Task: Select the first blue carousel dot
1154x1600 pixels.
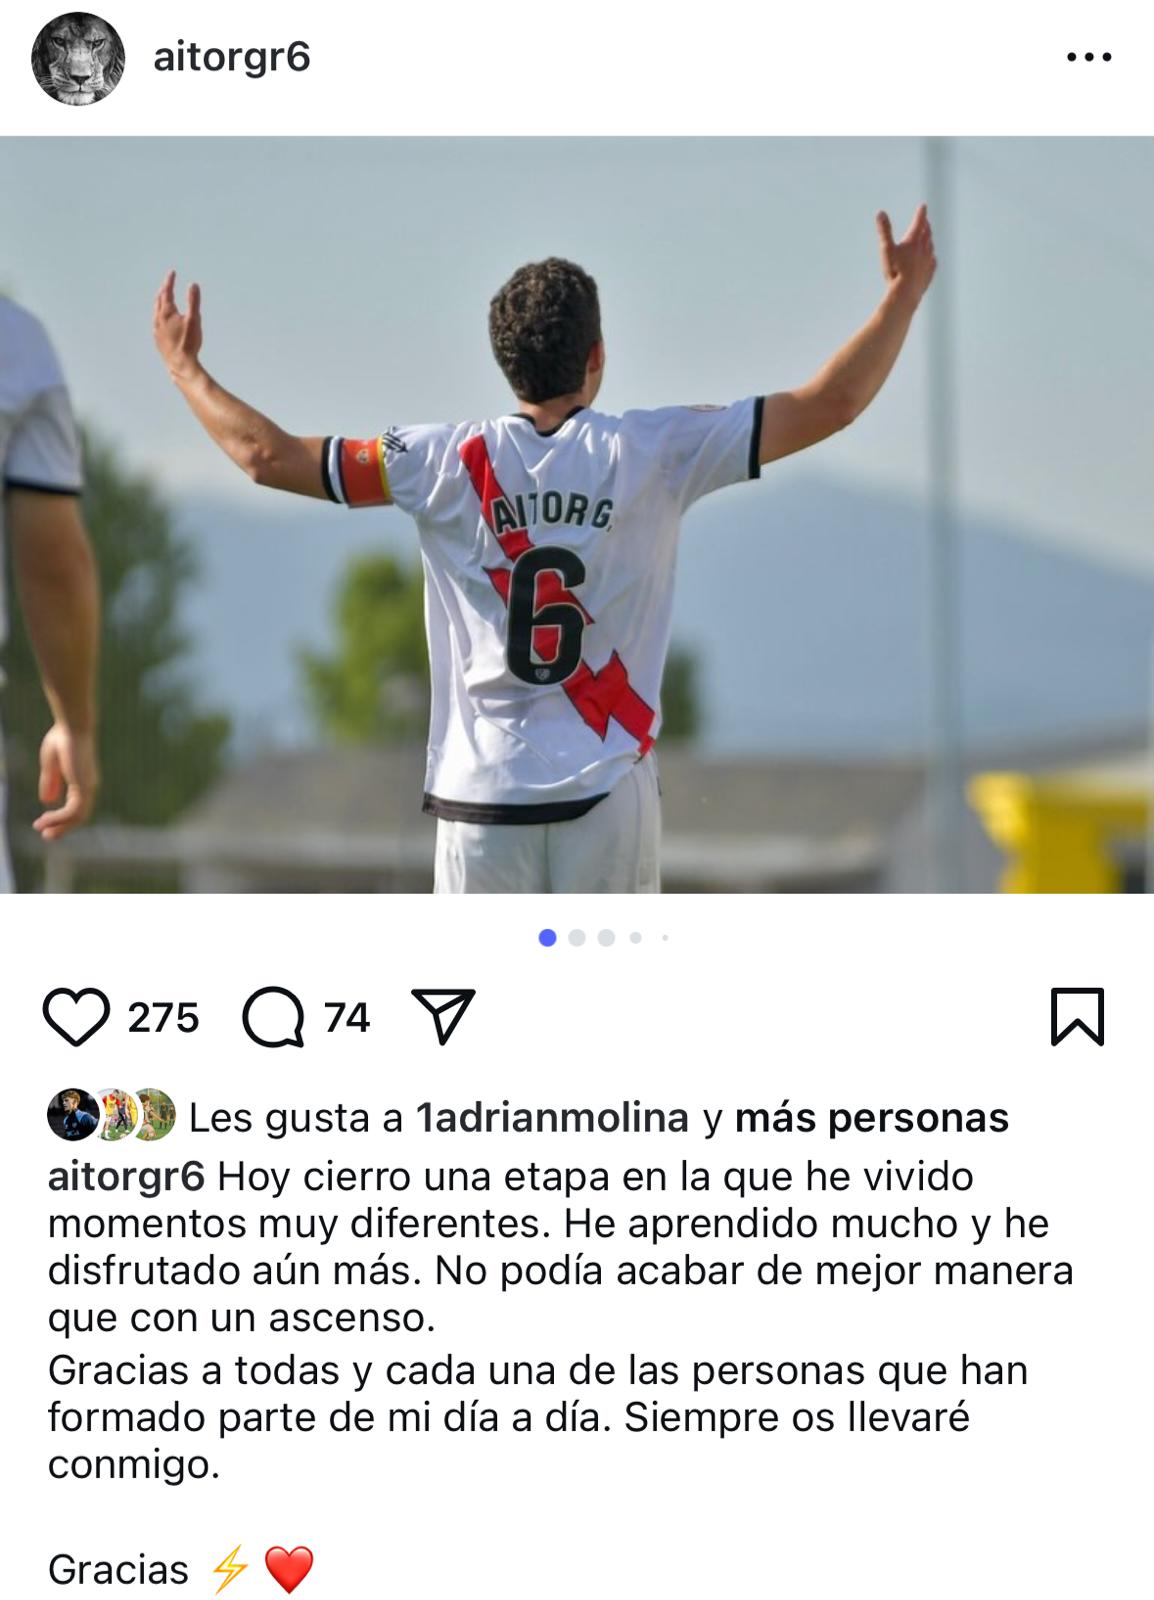Action: point(547,938)
